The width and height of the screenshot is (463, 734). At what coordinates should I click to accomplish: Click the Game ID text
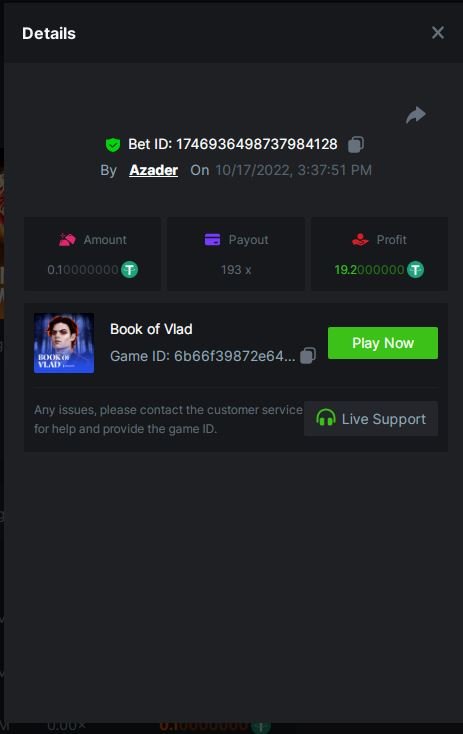[x=203, y=356]
